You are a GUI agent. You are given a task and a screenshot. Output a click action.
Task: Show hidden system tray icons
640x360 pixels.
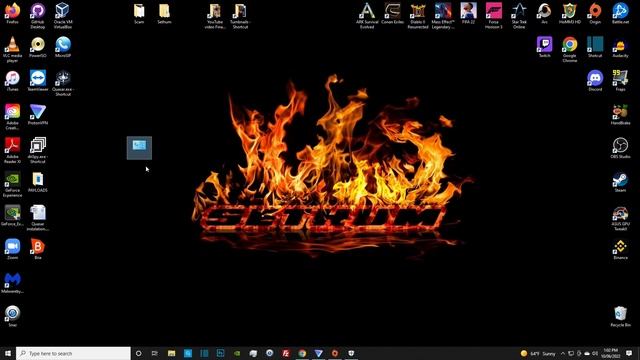pos(563,353)
